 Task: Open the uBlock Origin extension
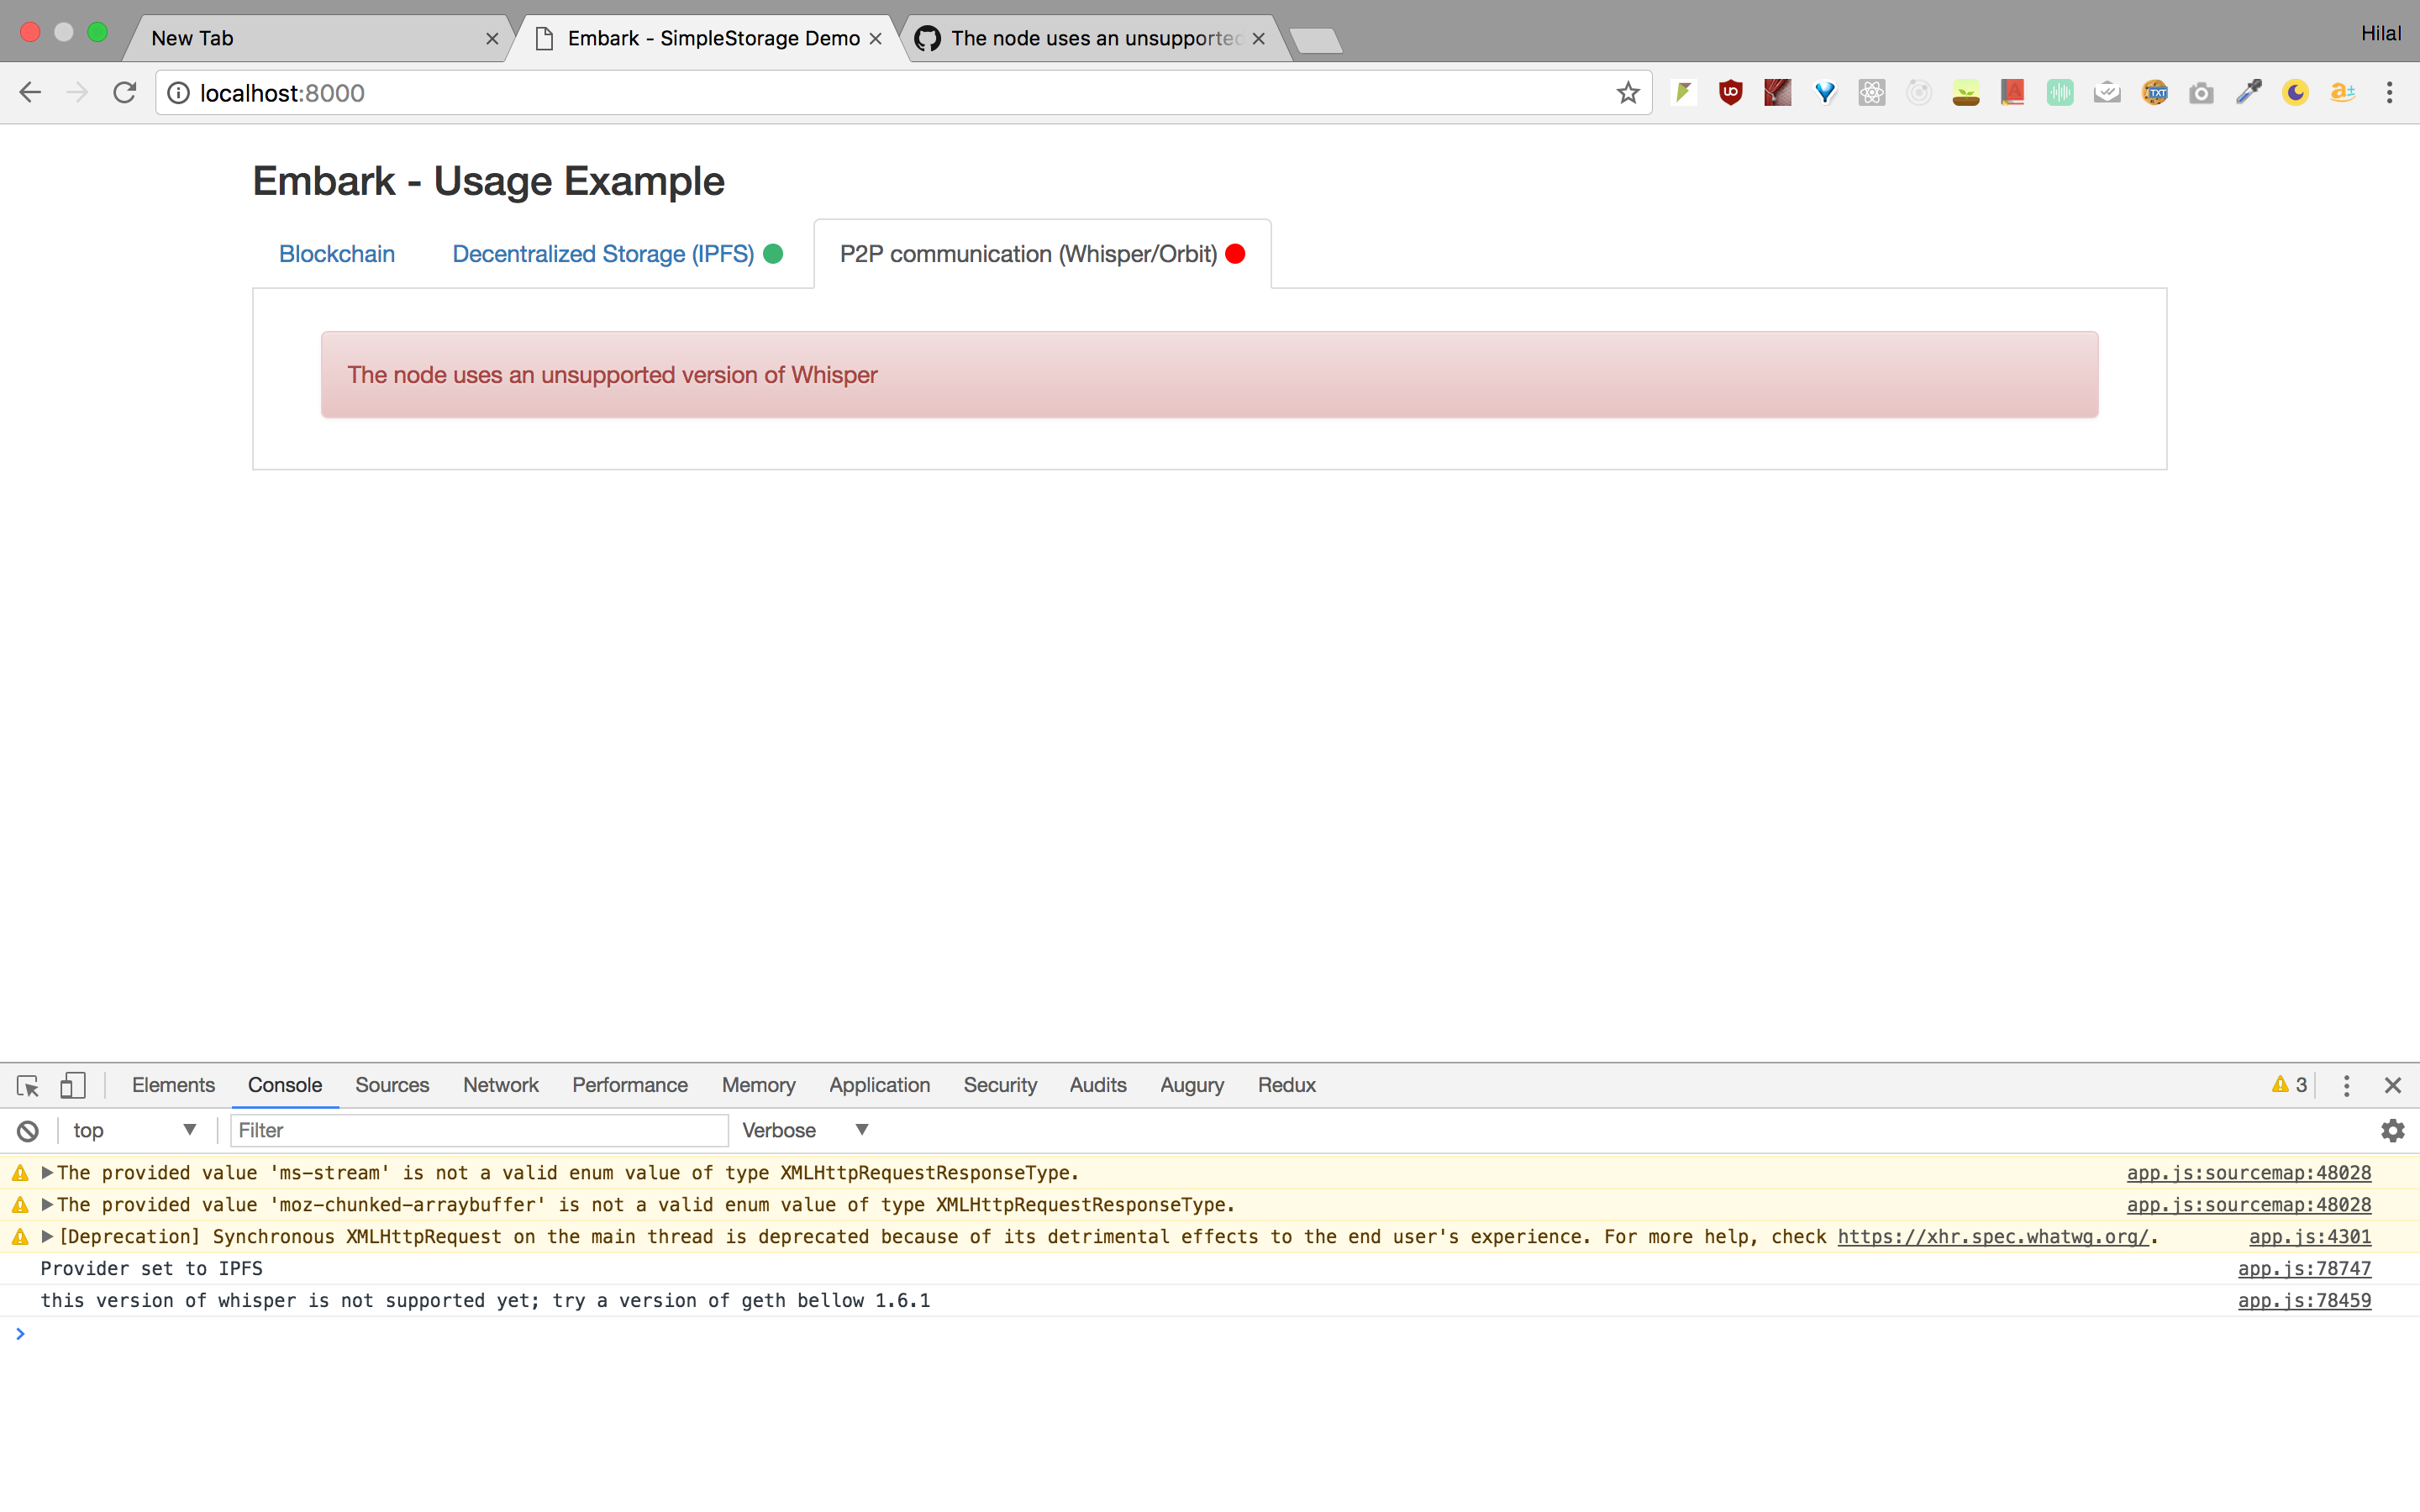(x=1730, y=92)
